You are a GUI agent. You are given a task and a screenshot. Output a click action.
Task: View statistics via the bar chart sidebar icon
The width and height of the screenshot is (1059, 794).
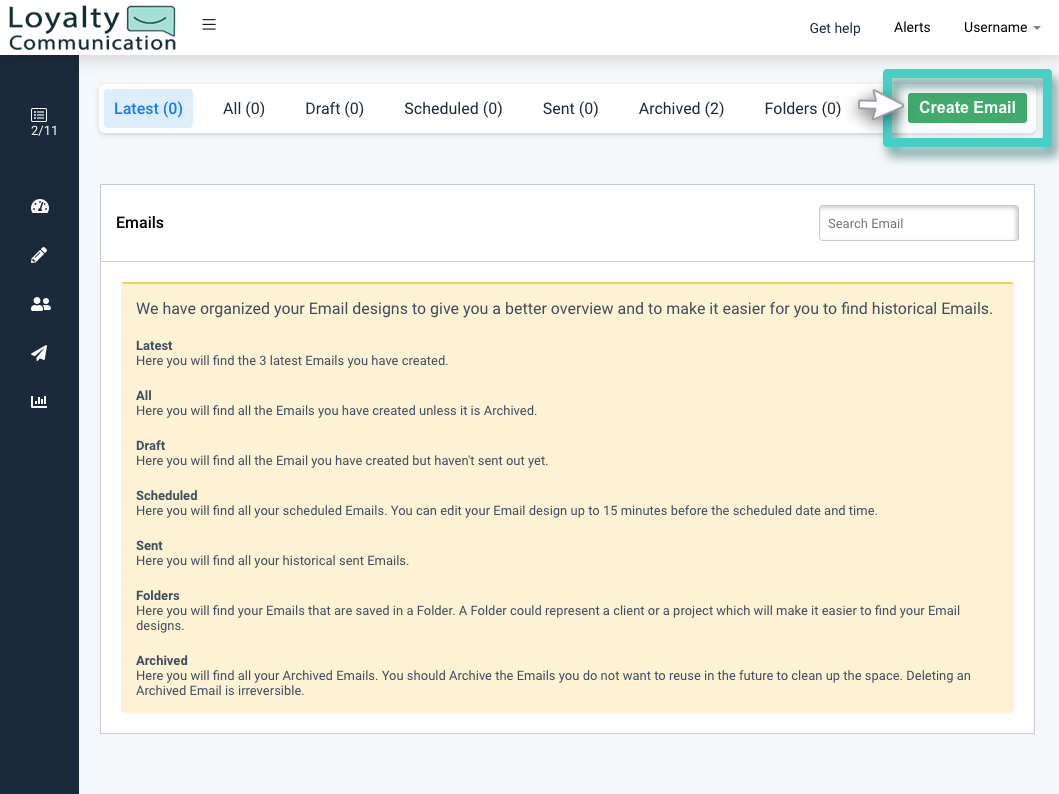coord(40,401)
